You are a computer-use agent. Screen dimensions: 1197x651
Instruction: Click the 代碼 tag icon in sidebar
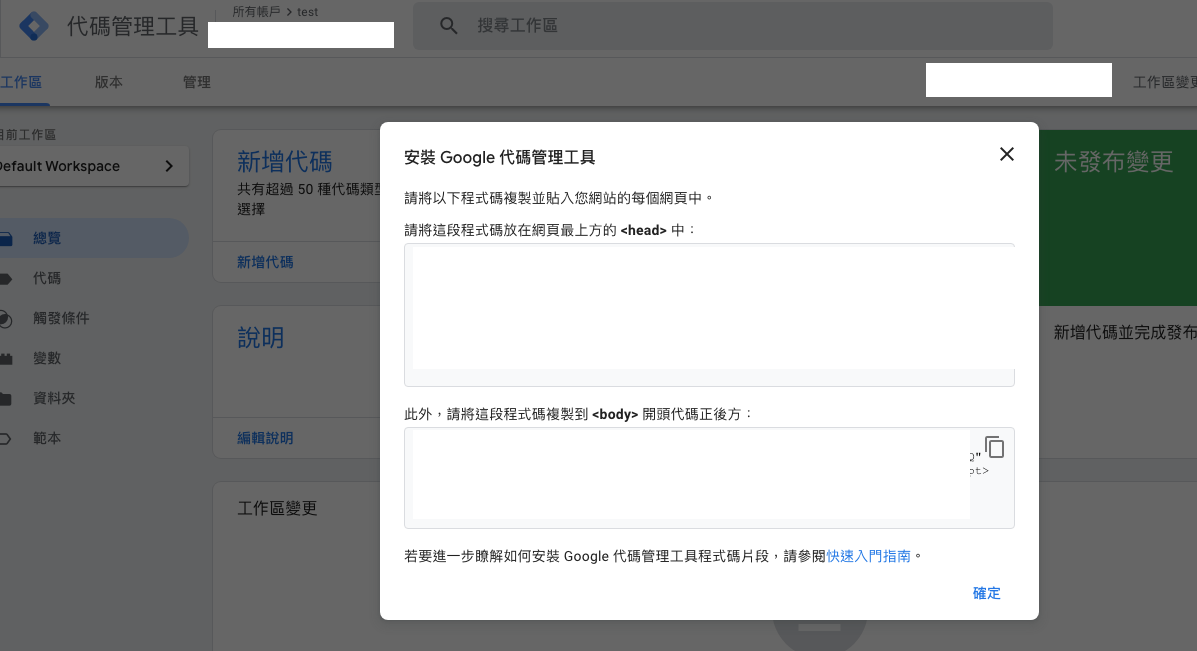[6, 279]
